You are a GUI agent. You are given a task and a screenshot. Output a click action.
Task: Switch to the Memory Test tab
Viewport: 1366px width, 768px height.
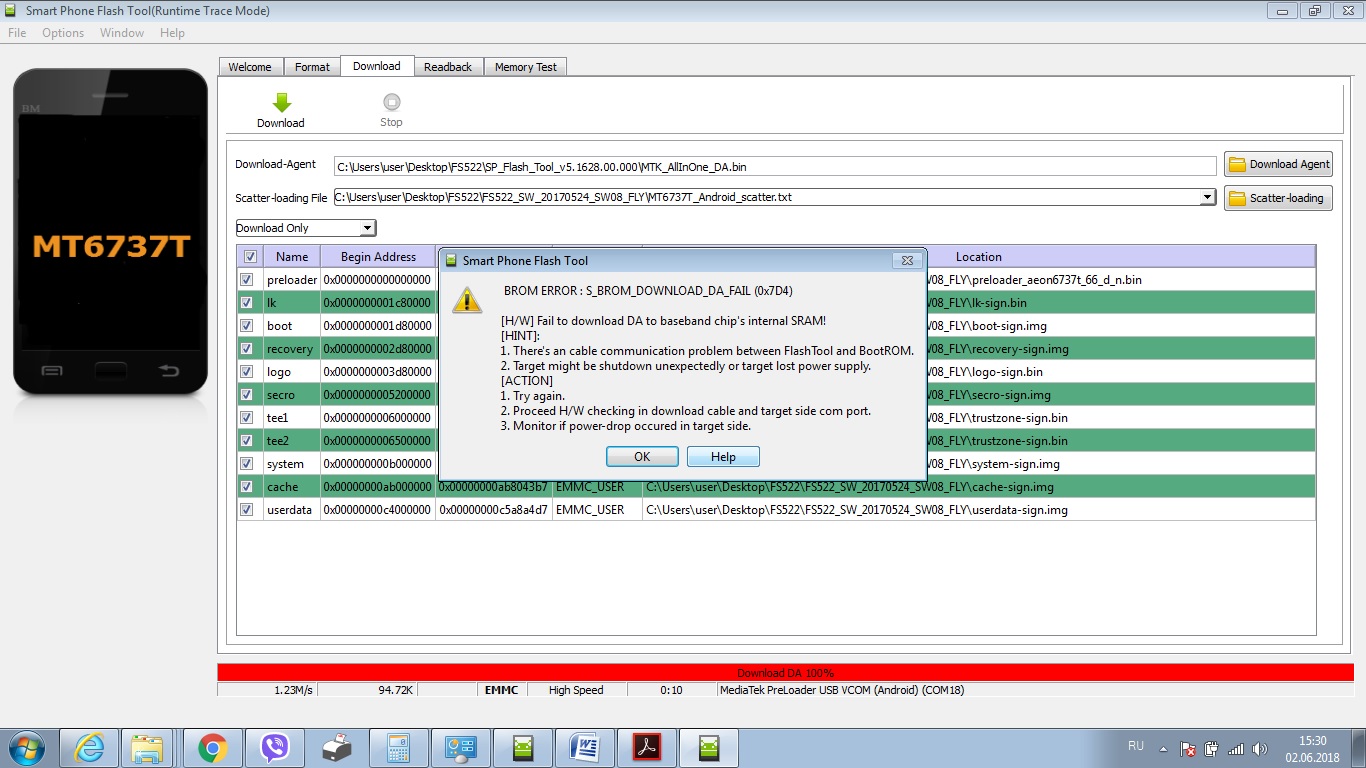pyautogui.click(x=525, y=67)
